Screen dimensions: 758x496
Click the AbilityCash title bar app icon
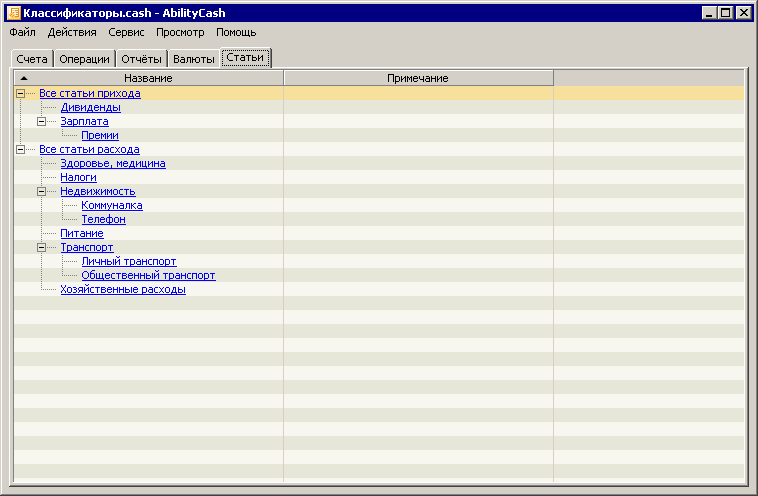click(x=13, y=13)
